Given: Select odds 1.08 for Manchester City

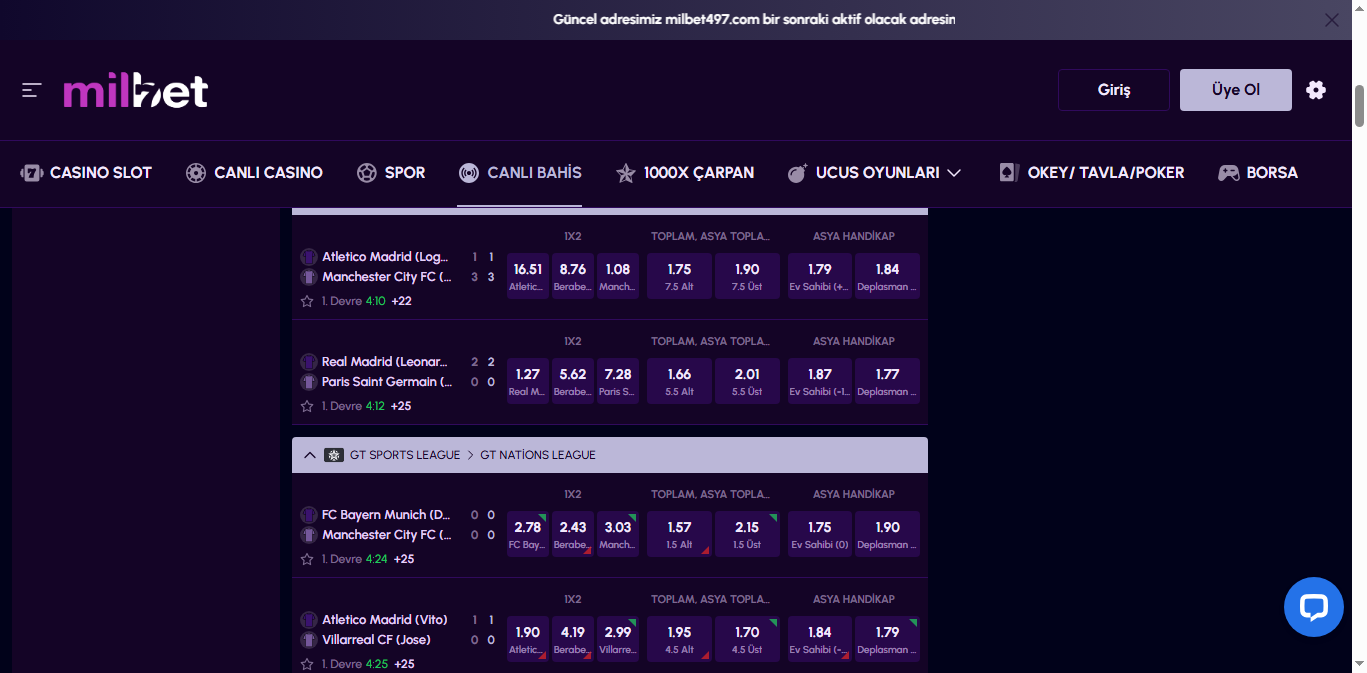Looking at the screenshot, I should (618, 276).
